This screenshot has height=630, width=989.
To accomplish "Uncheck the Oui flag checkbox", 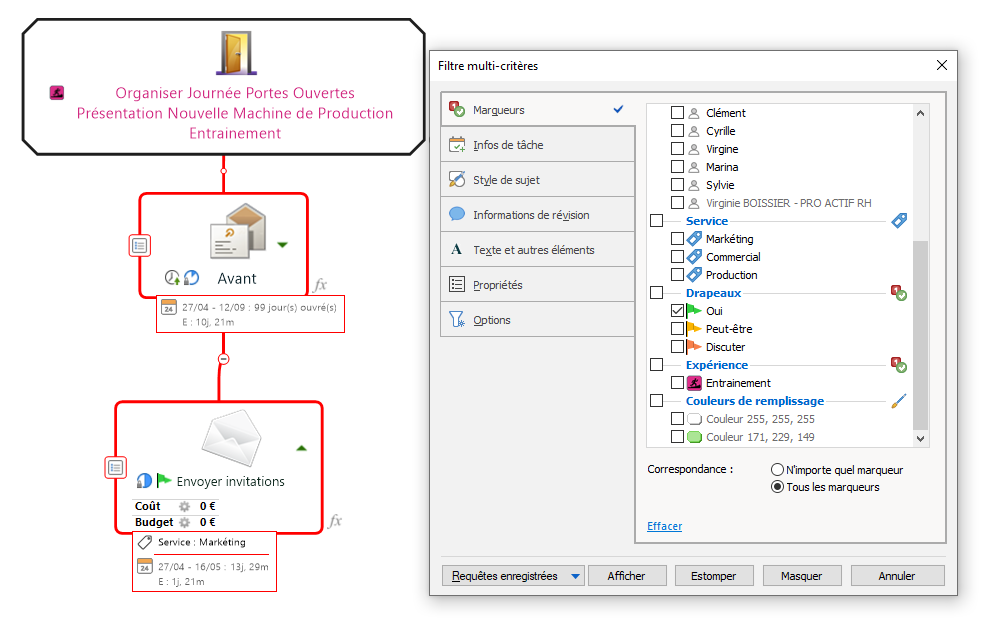I will click(x=678, y=311).
